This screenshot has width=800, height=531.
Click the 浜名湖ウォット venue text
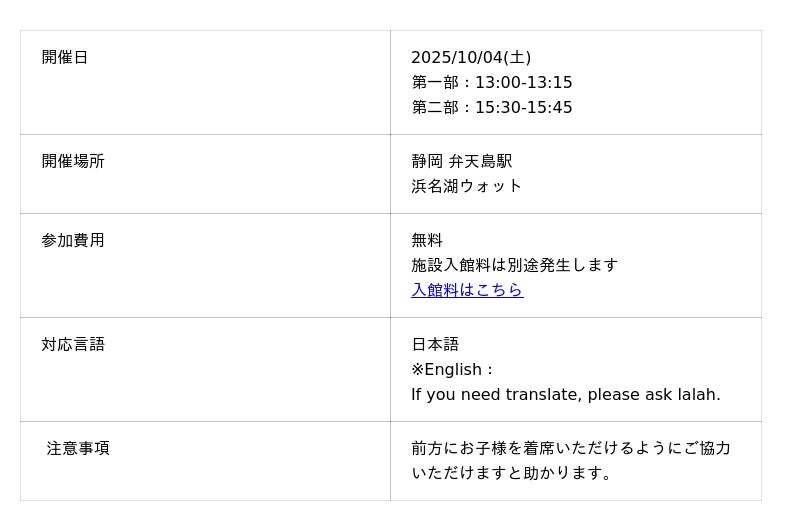click(x=467, y=186)
